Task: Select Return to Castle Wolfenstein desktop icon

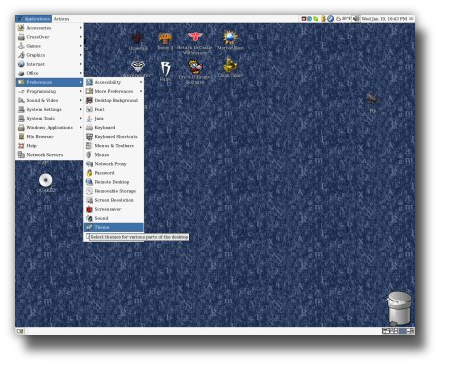Action: pyautogui.click(x=195, y=37)
